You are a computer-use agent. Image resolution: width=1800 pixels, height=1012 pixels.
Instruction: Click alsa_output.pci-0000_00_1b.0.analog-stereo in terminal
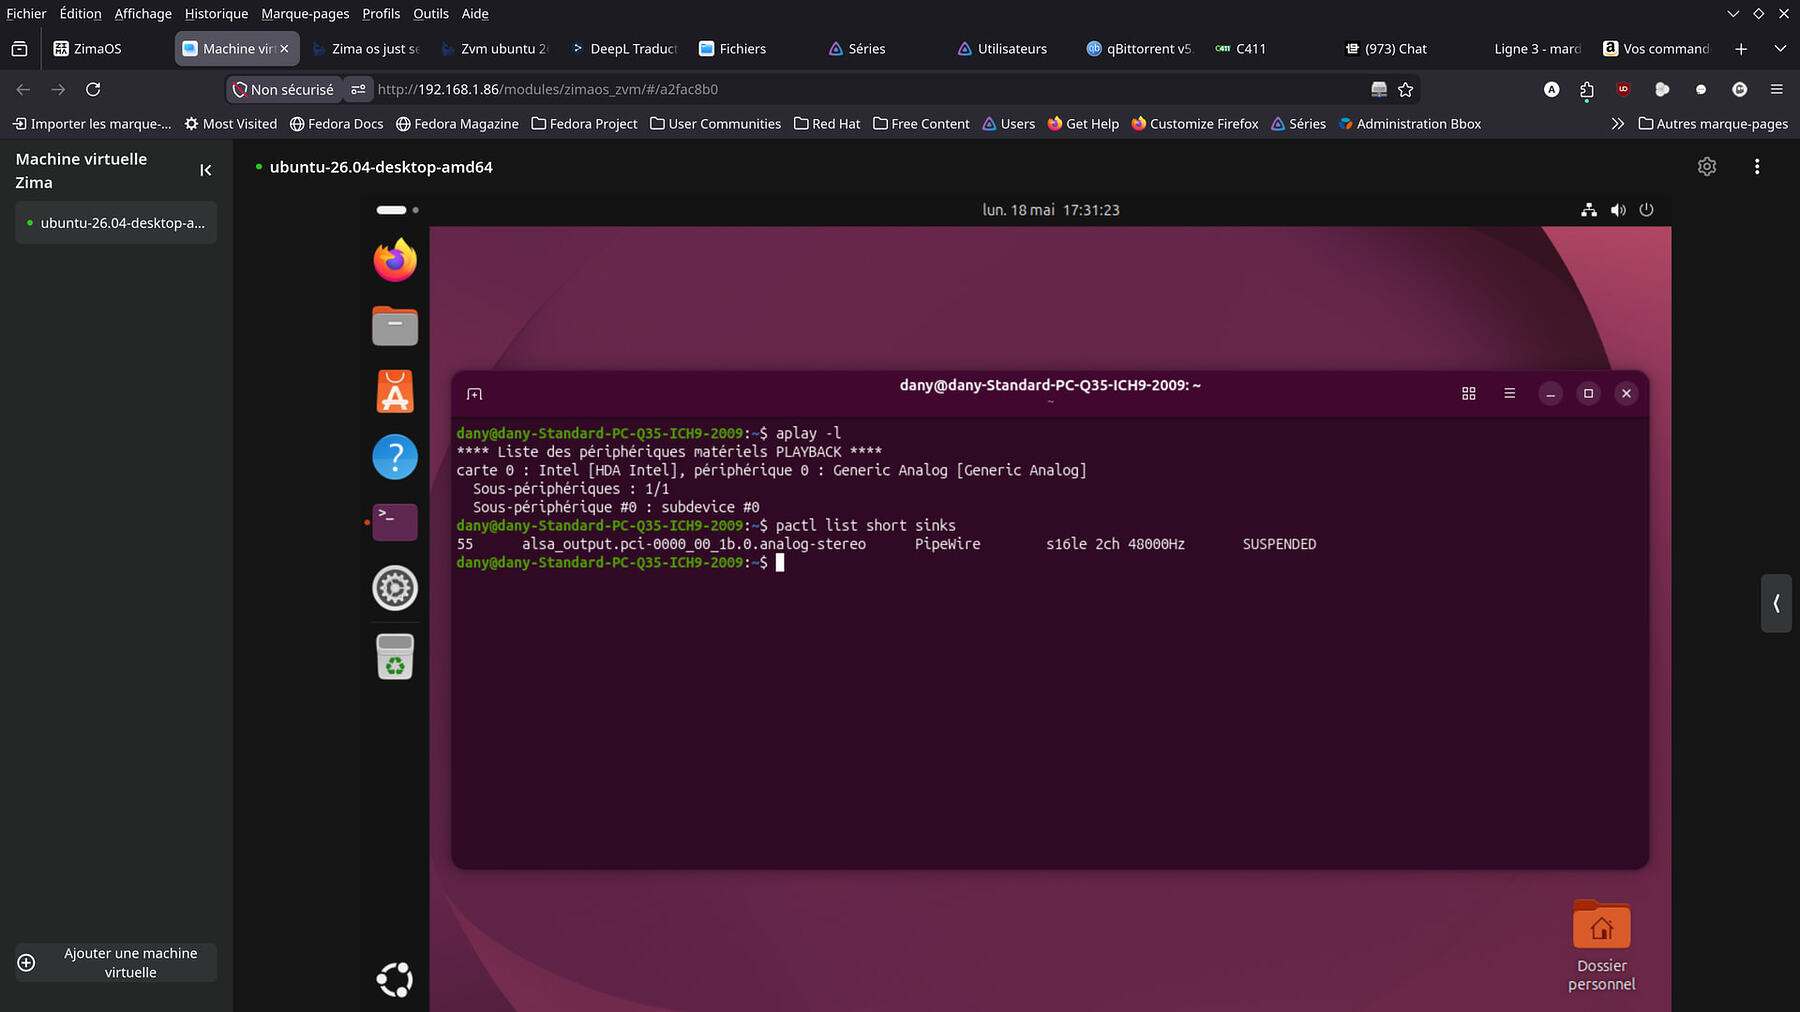coord(694,544)
